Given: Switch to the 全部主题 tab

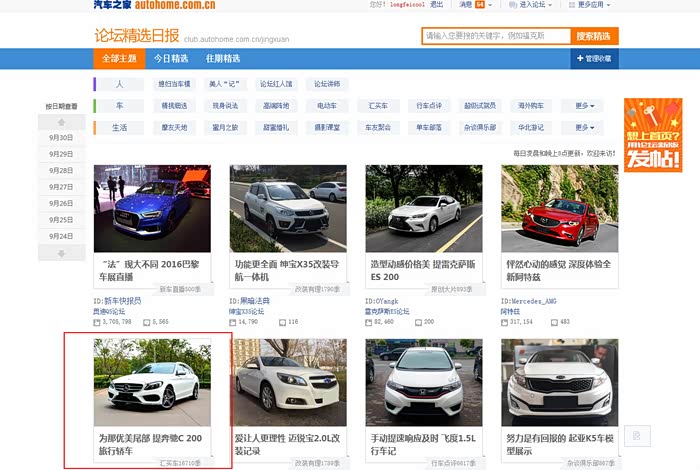Looking at the screenshot, I should tap(119, 58).
